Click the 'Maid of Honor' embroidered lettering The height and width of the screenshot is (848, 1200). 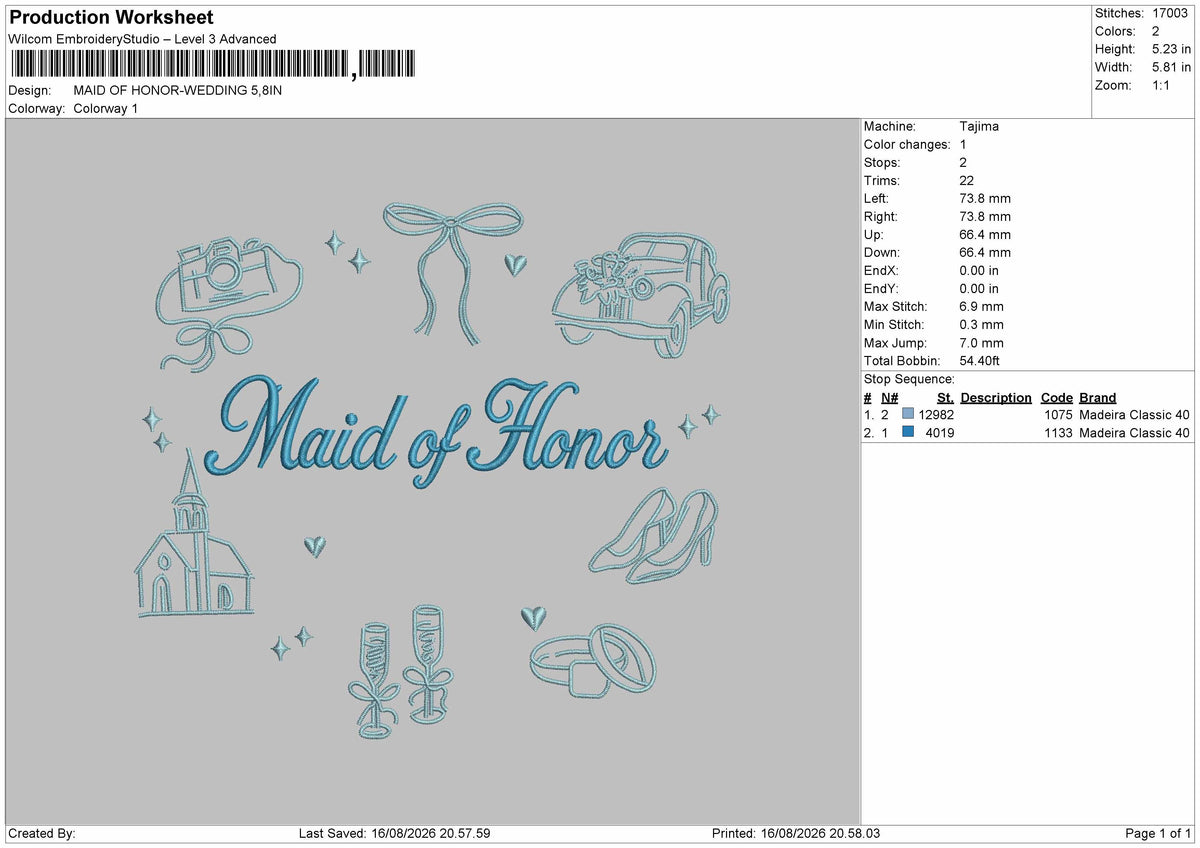coord(435,430)
